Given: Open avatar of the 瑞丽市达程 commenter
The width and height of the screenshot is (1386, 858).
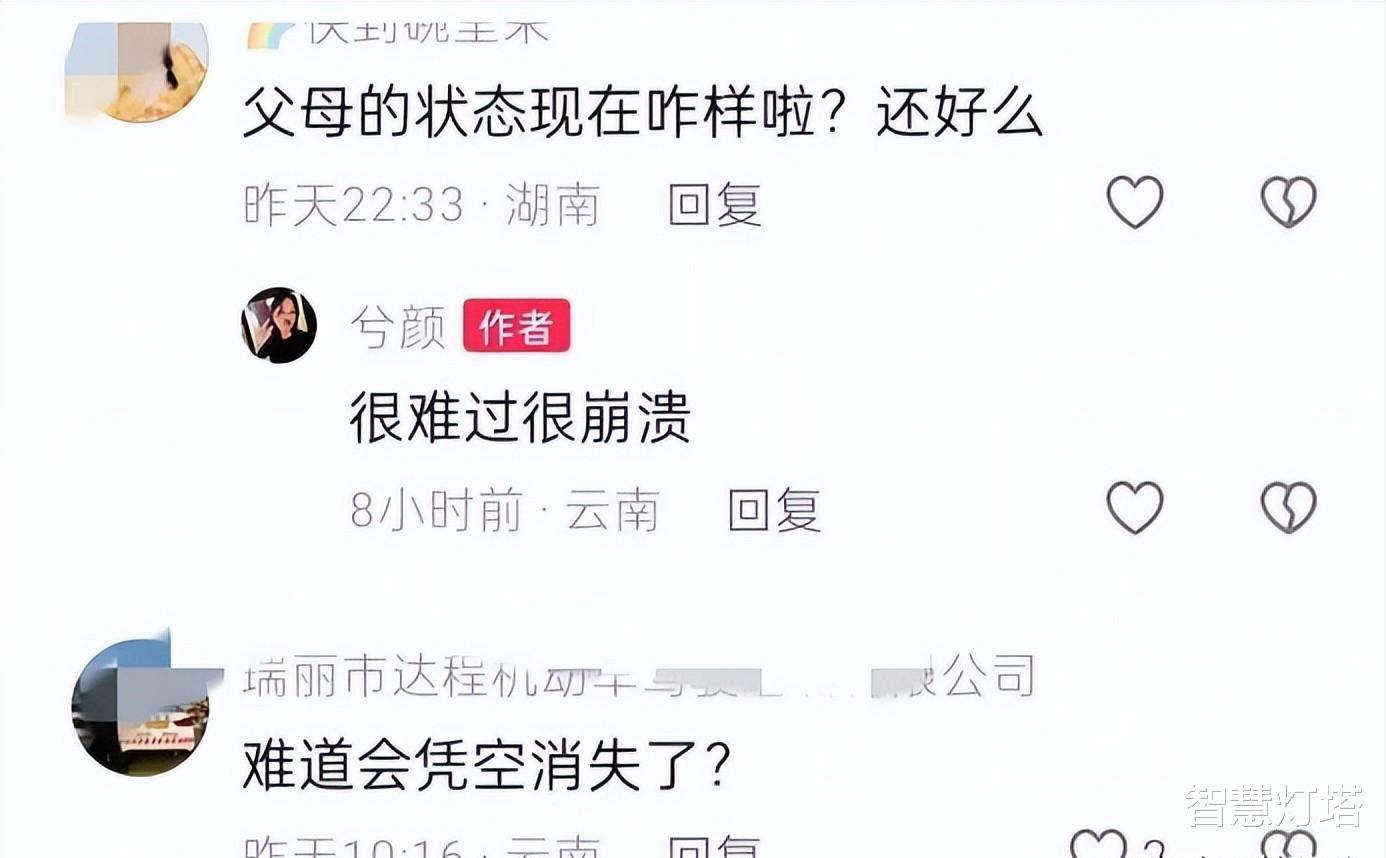Looking at the screenshot, I should pyautogui.click(x=141, y=706).
